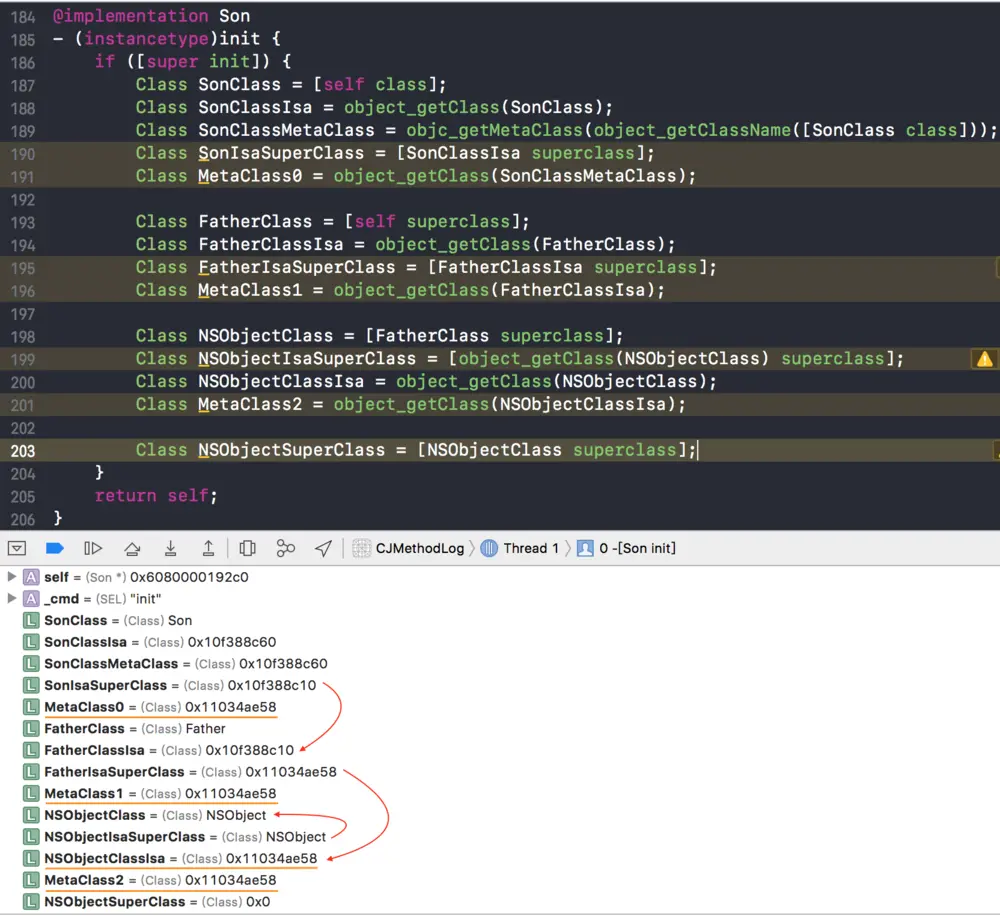
Task: Click line number 203 in gutter
Action: click(23, 451)
